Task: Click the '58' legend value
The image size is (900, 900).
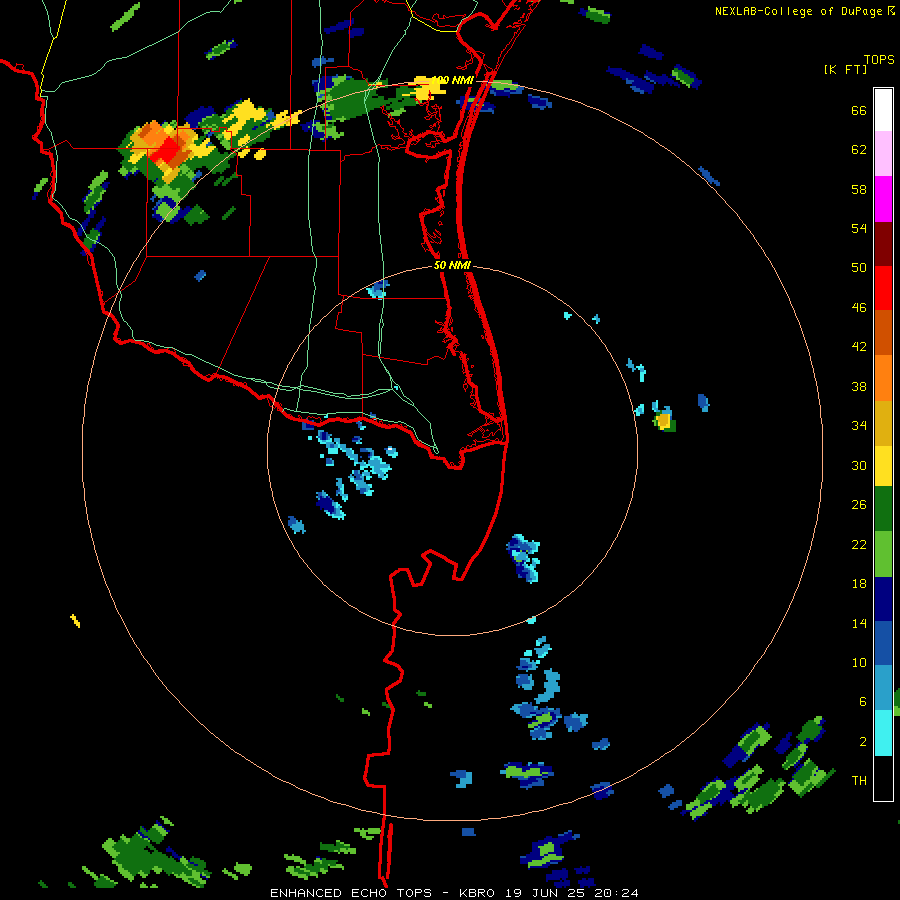Action: 859,189
